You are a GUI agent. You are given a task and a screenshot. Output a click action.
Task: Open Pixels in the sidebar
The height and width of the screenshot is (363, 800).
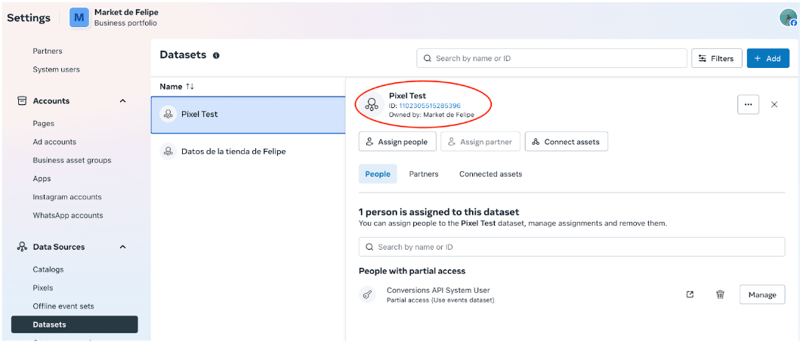pos(43,288)
